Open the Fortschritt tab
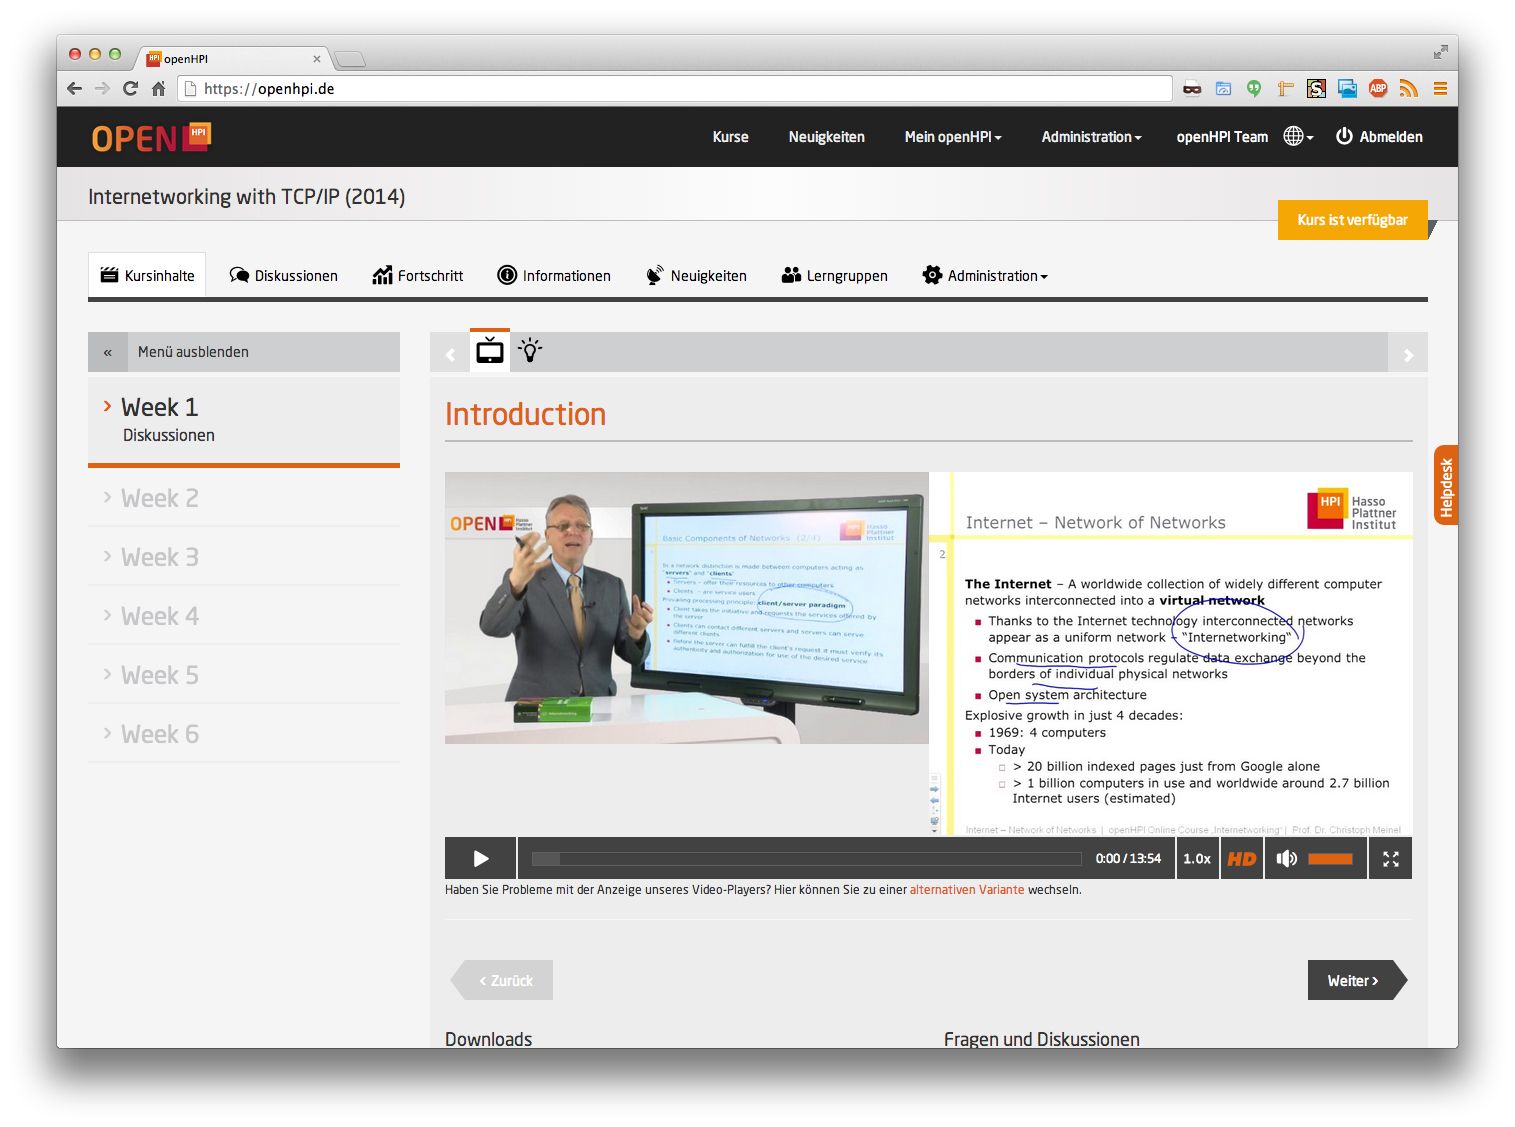Viewport: 1515px width, 1127px height. point(418,276)
